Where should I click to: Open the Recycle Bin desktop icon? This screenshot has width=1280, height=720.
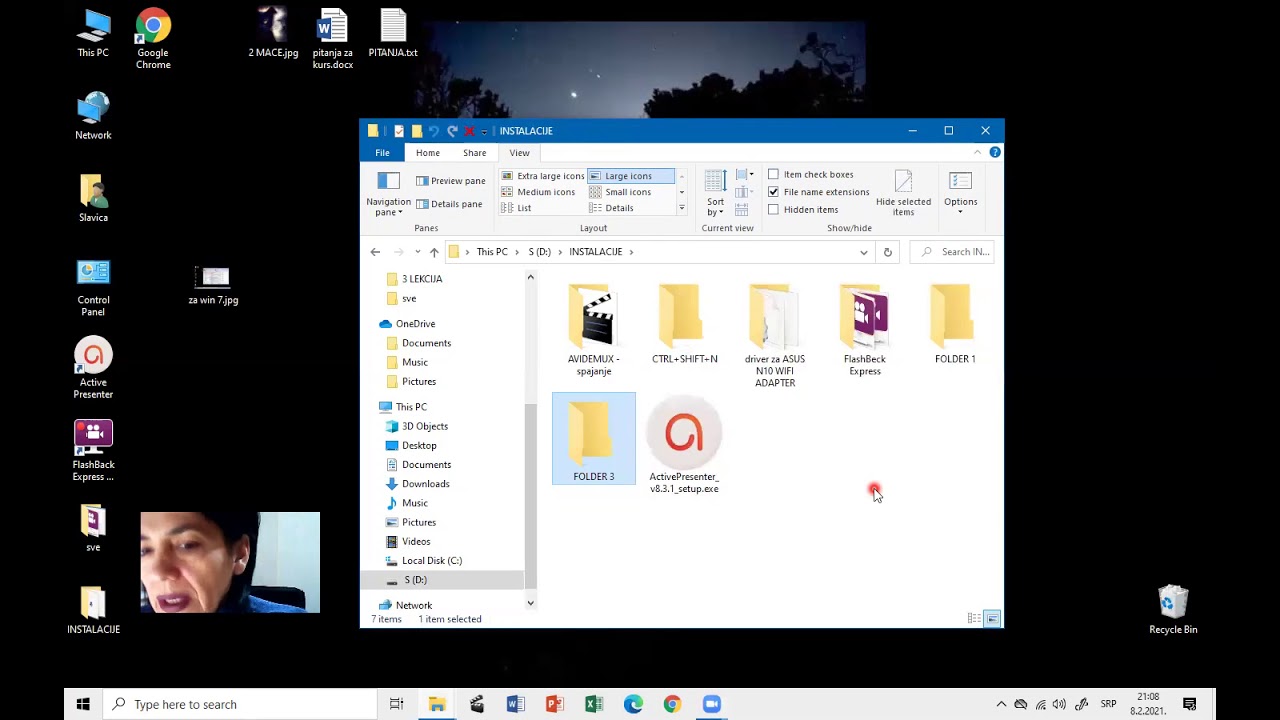[x=1173, y=610]
